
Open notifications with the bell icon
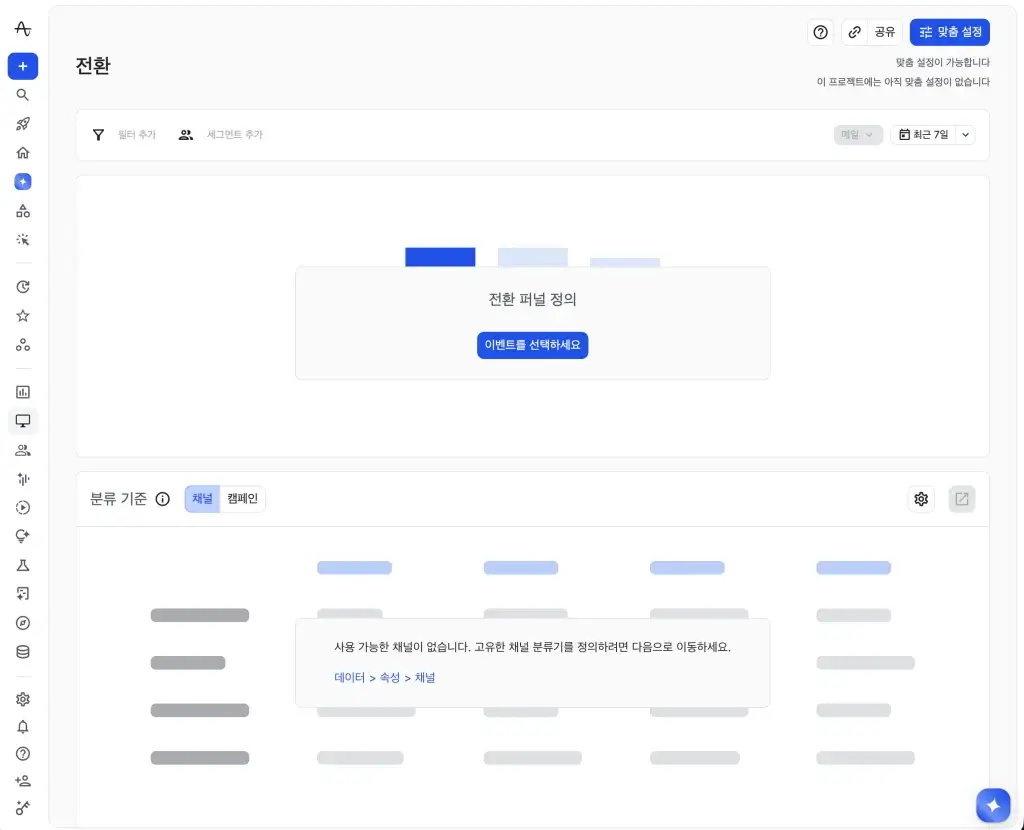coord(23,727)
